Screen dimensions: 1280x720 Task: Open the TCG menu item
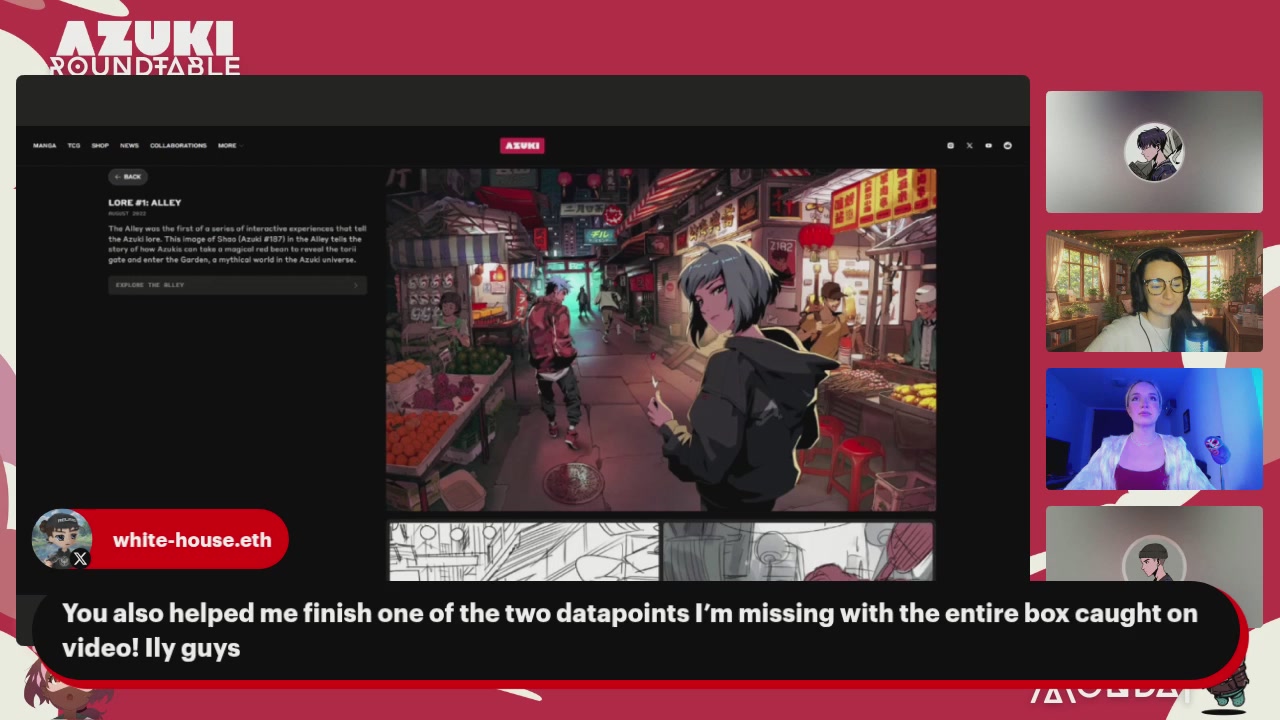(74, 146)
